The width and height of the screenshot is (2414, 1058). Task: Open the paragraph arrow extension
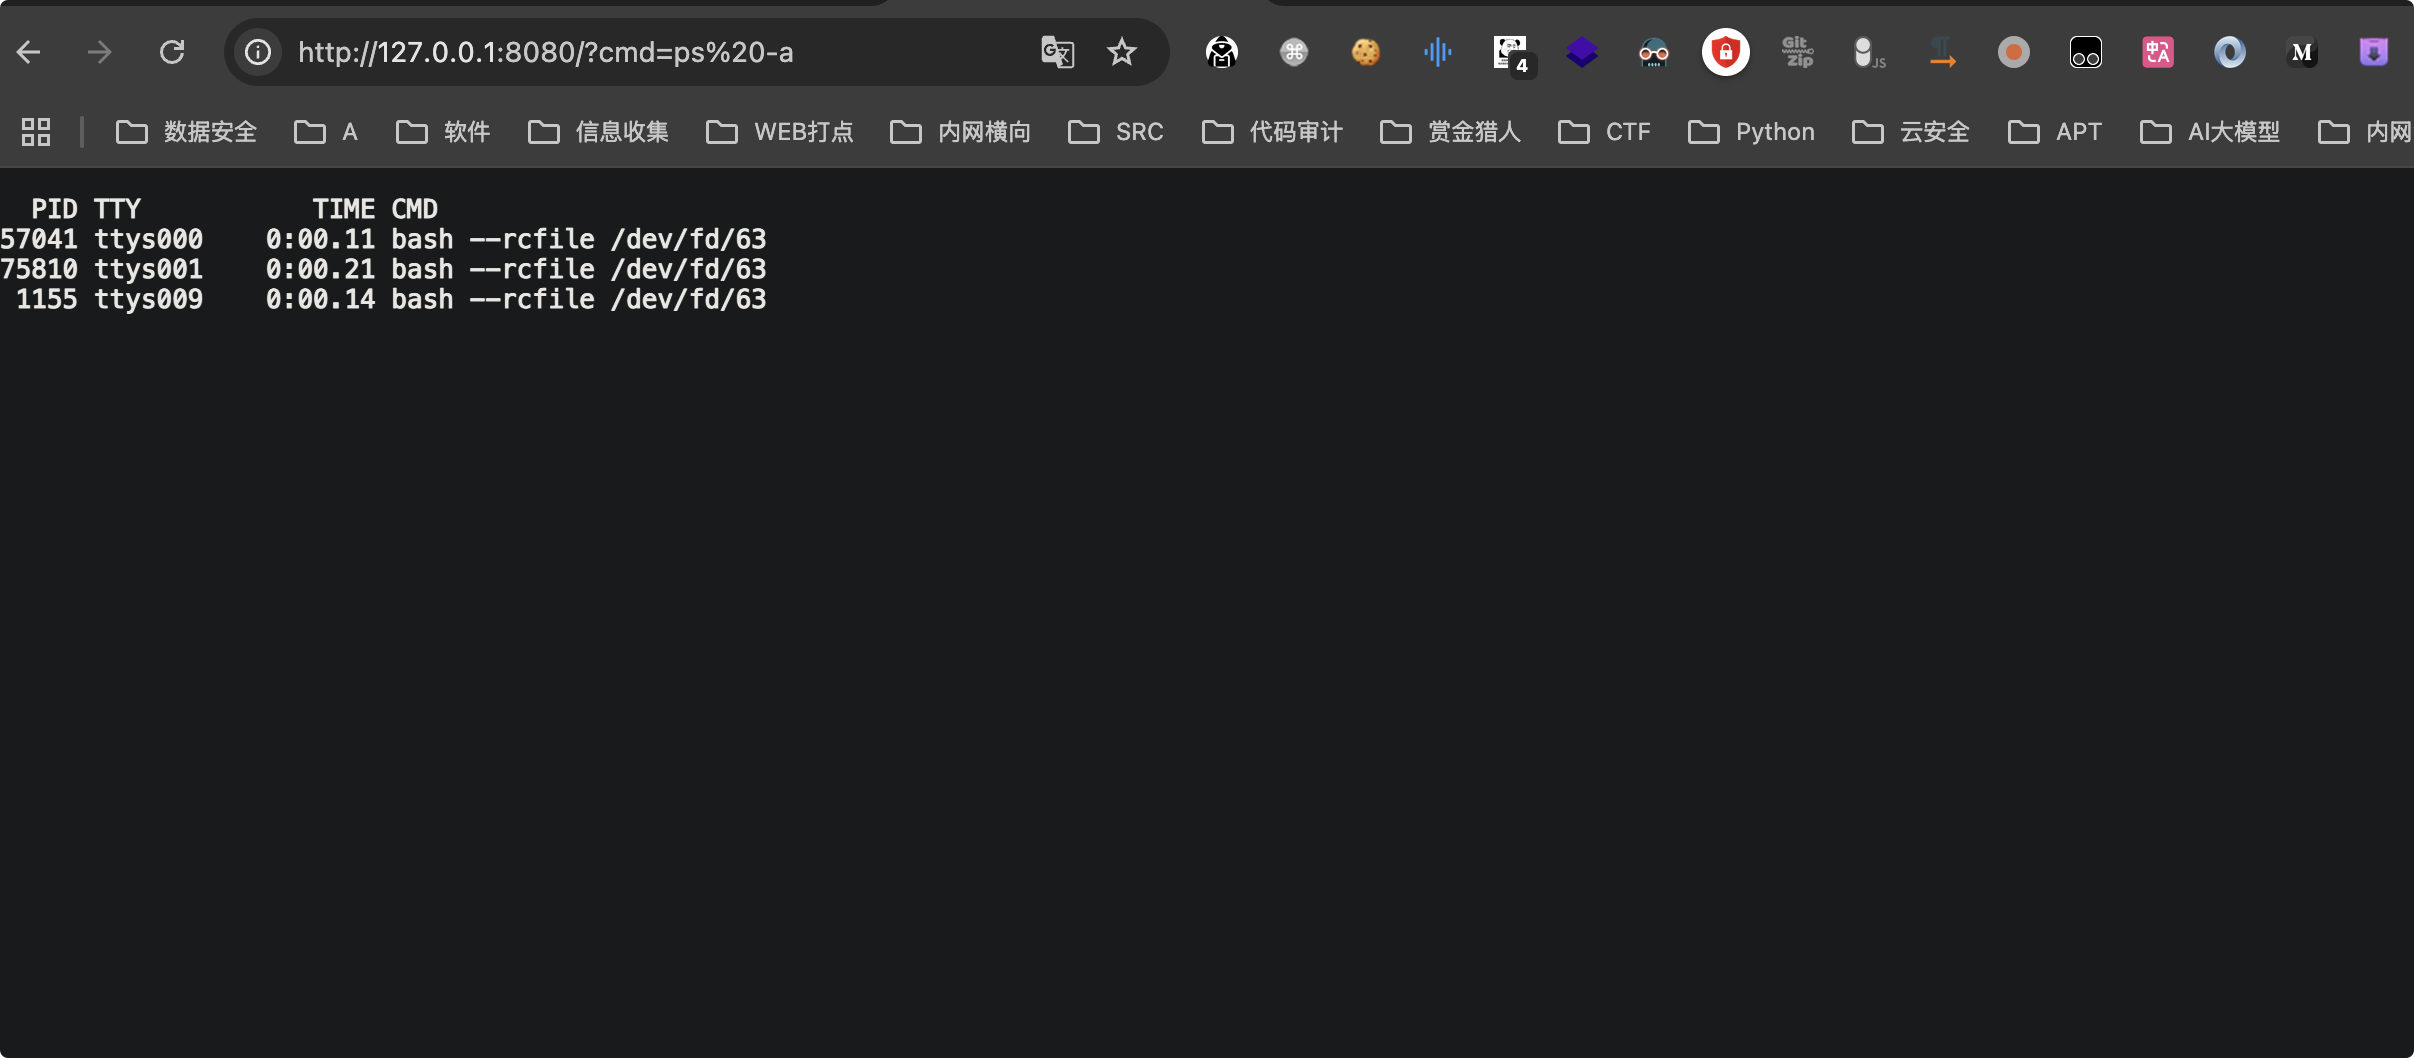pyautogui.click(x=1942, y=52)
